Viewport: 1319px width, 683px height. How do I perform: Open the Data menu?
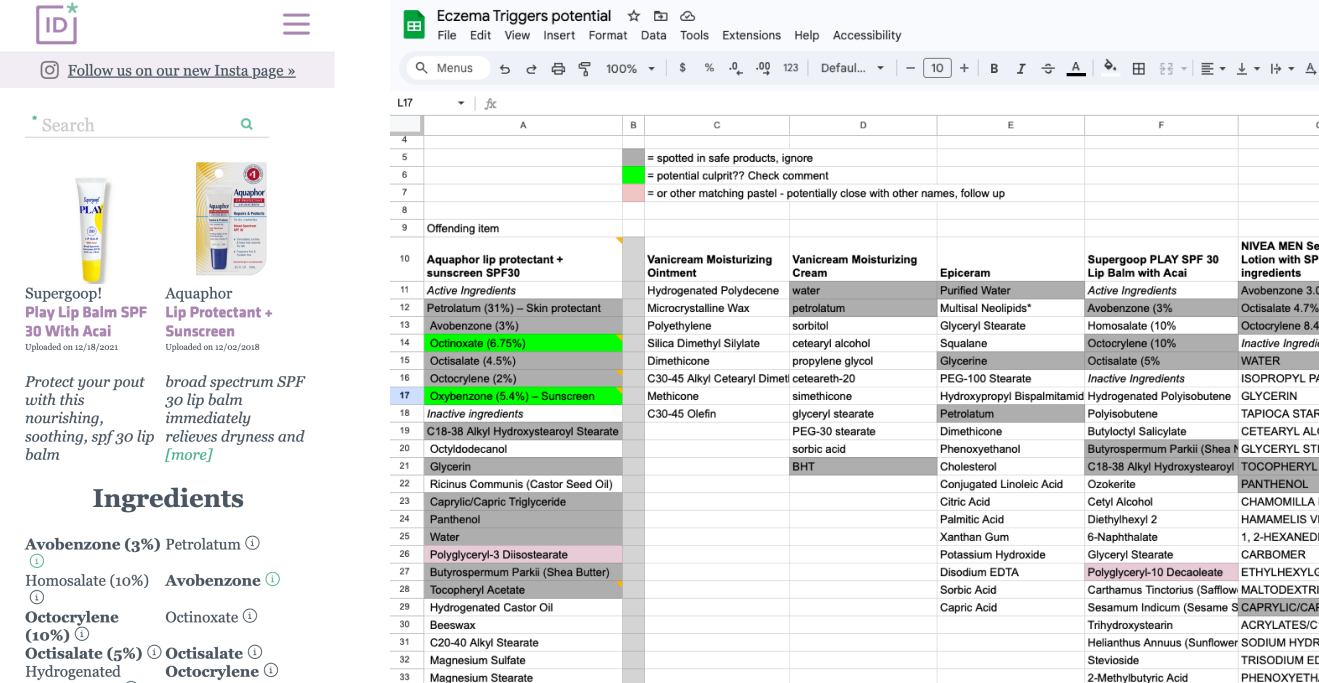coord(654,35)
